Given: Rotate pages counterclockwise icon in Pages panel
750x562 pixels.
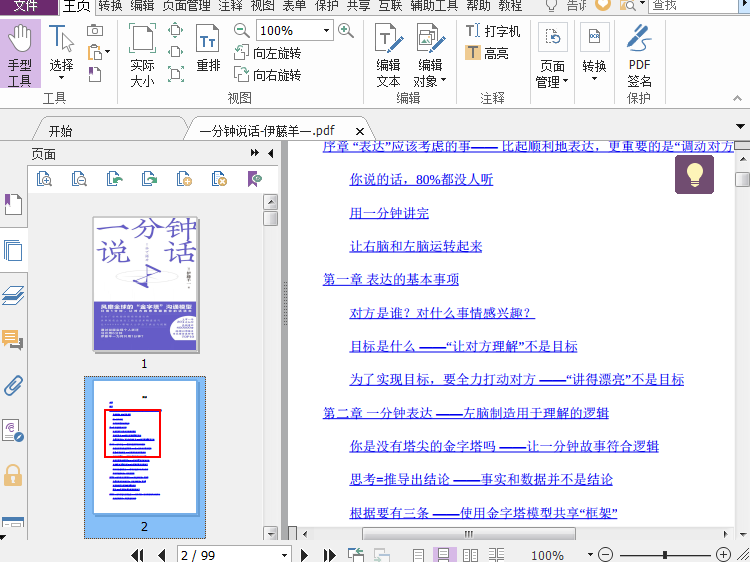Looking at the screenshot, I should tap(114, 179).
